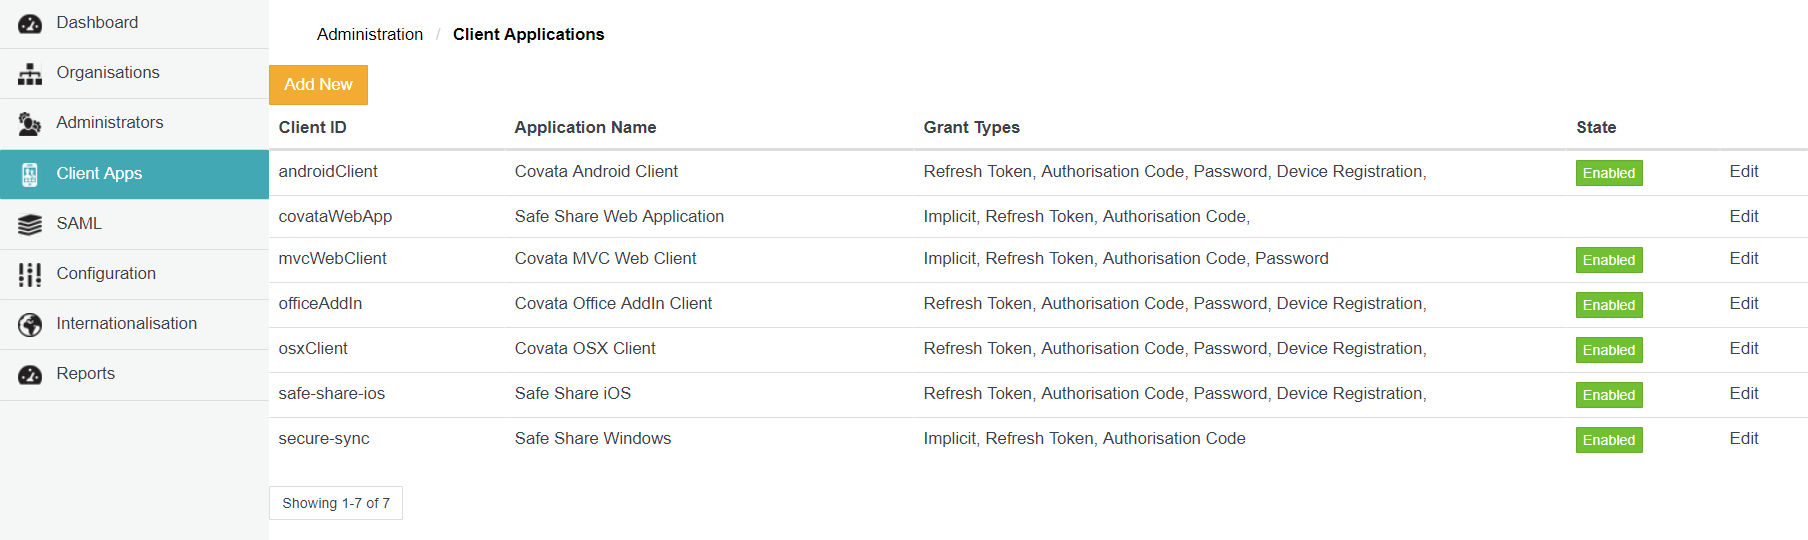
Task: Click grant types of secure-sync row
Action: pos(1084,439)
